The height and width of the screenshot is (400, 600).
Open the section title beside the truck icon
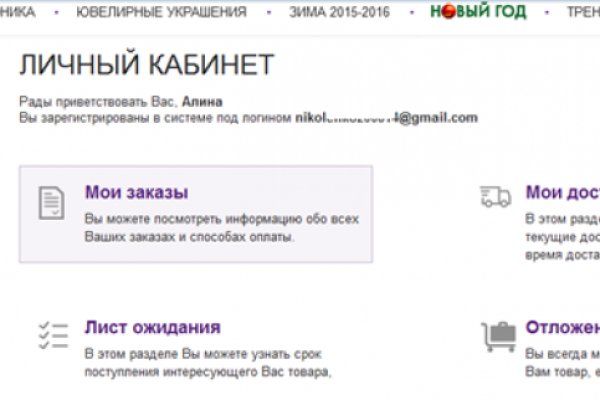pyautogui.click(x=562, y=193)
